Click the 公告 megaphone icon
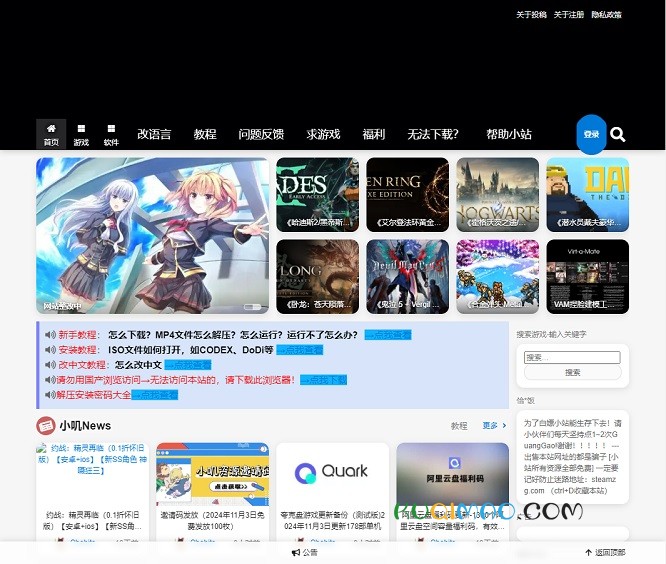 click(296, 553)
